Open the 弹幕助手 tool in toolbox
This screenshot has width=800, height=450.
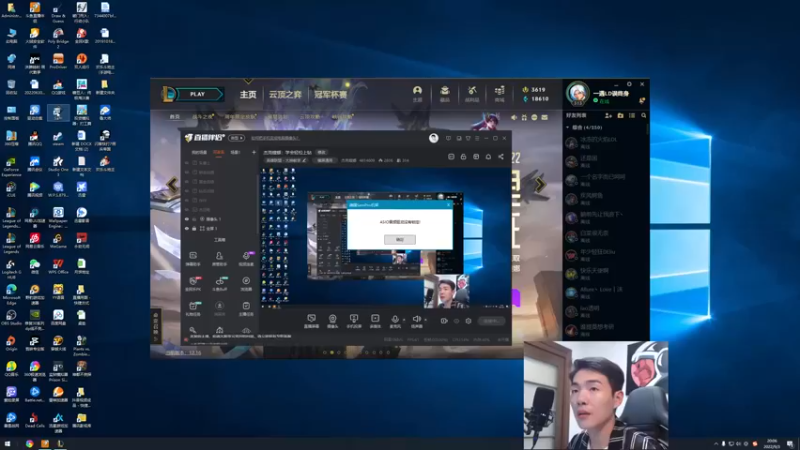click(x=193, y=259)
